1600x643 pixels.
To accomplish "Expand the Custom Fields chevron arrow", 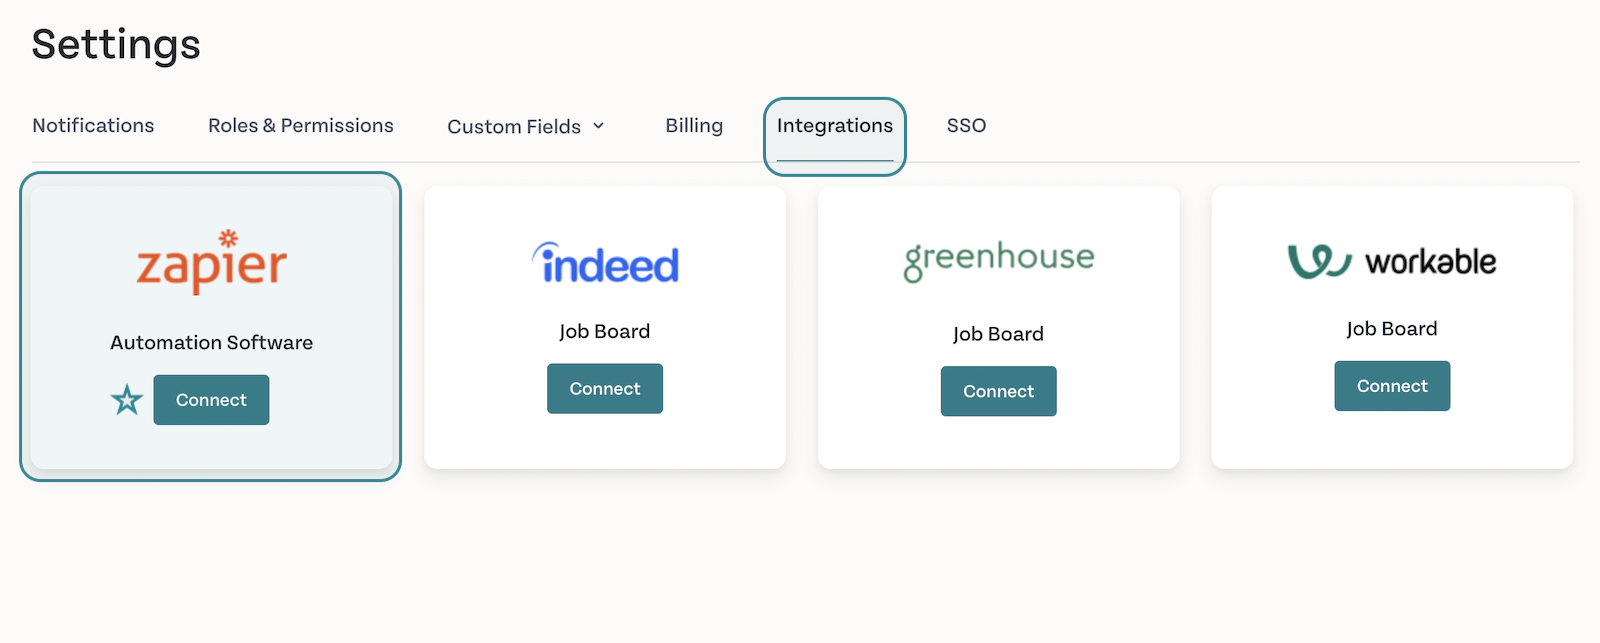I will pos(599,126).
